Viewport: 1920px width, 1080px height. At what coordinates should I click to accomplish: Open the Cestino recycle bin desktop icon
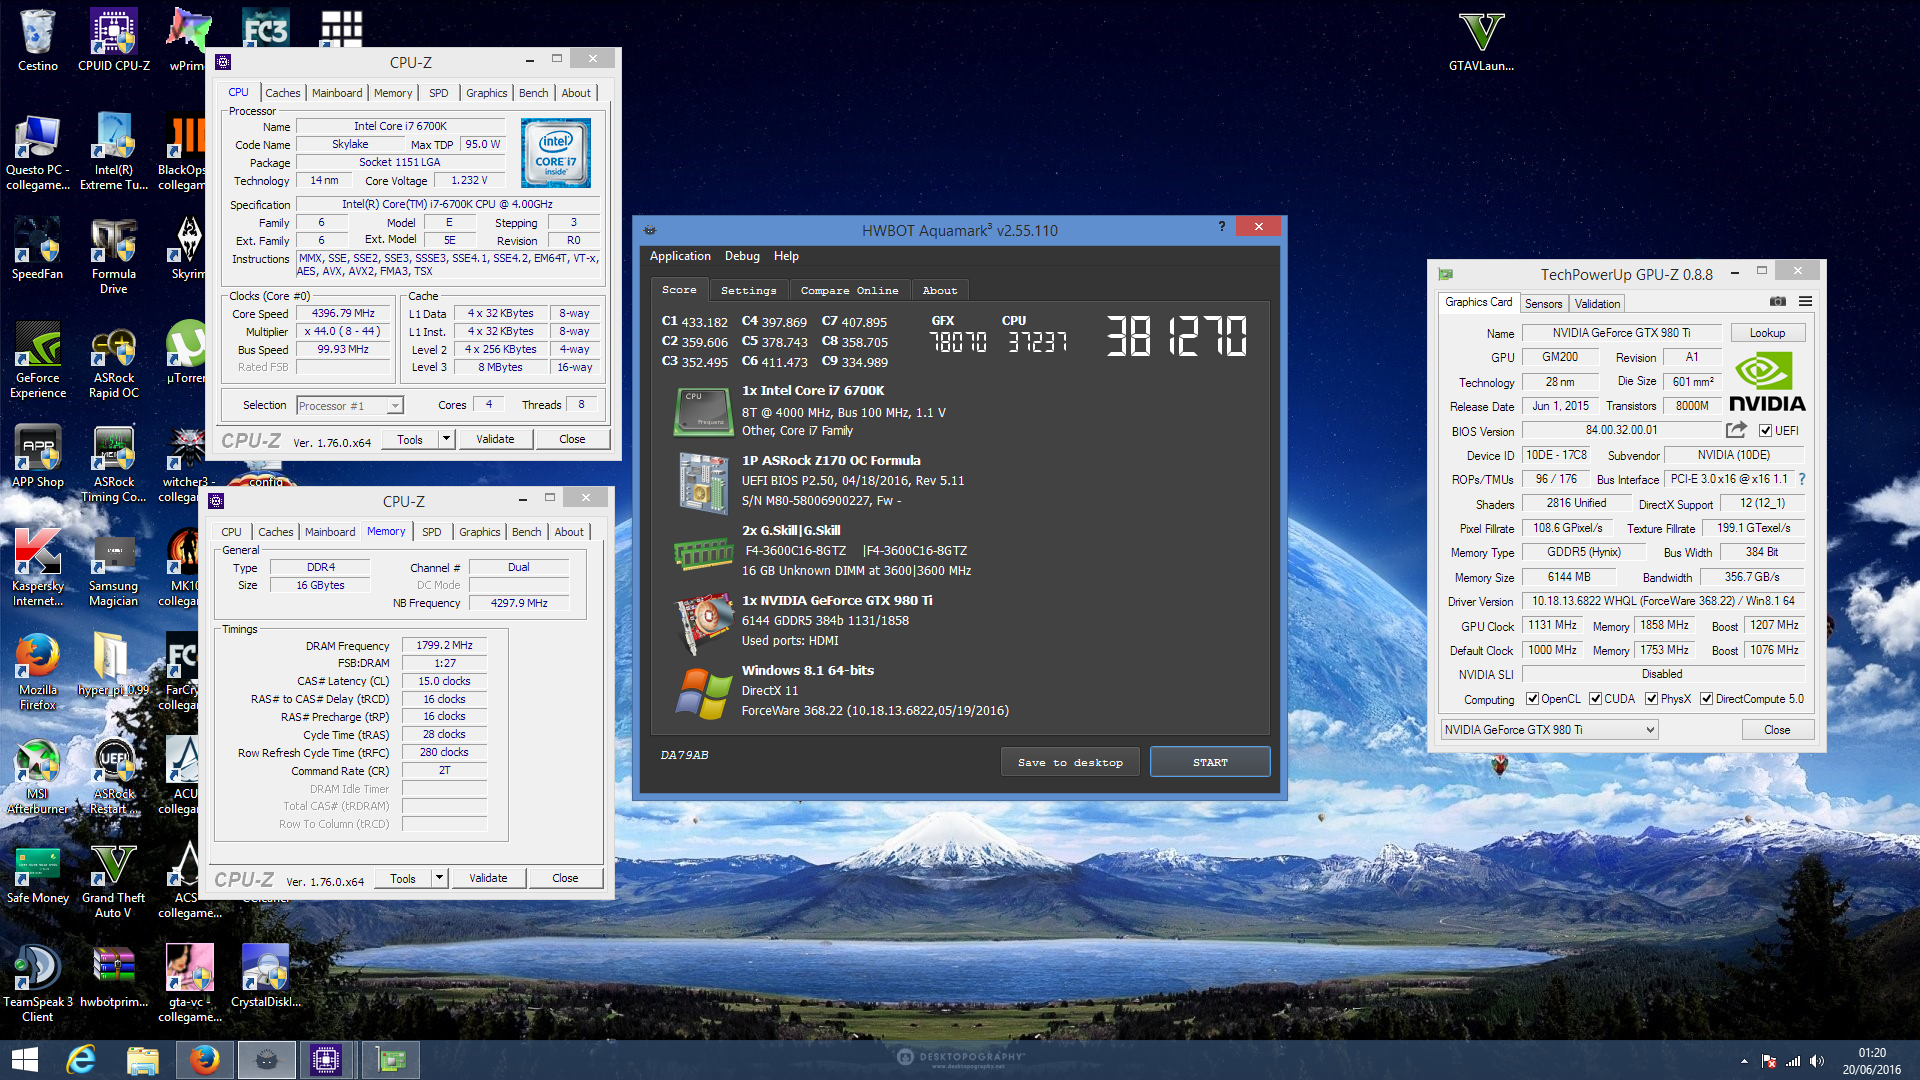(x=38, y=40)
